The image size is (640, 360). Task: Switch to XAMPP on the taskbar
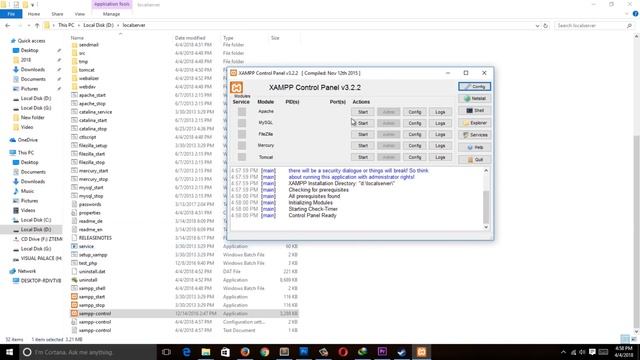pos(422,352)
